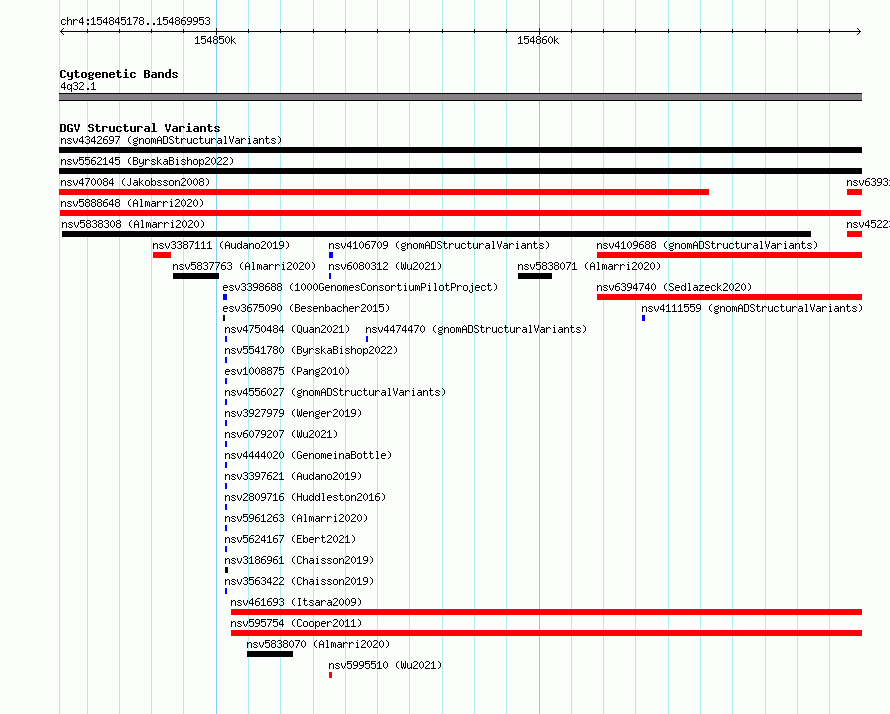Click the nsv6080312 Wu2021 label
This screenshot has height=714, width=890.
[x=385, y=266]
